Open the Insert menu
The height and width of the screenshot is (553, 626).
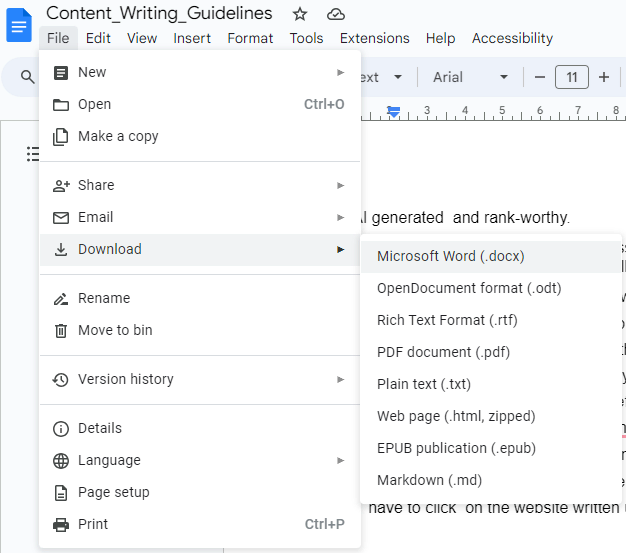coord(192,38)
